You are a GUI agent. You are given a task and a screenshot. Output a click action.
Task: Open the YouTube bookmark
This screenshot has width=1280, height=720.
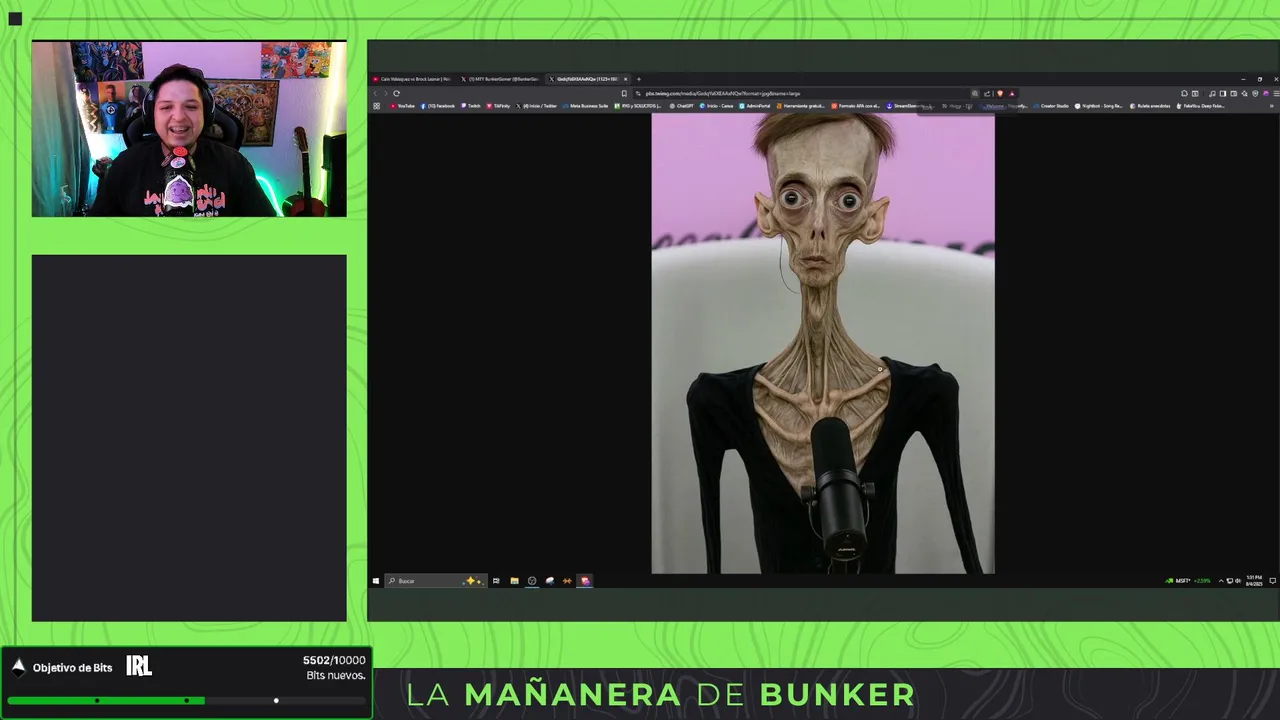click(x=402, y=106)
